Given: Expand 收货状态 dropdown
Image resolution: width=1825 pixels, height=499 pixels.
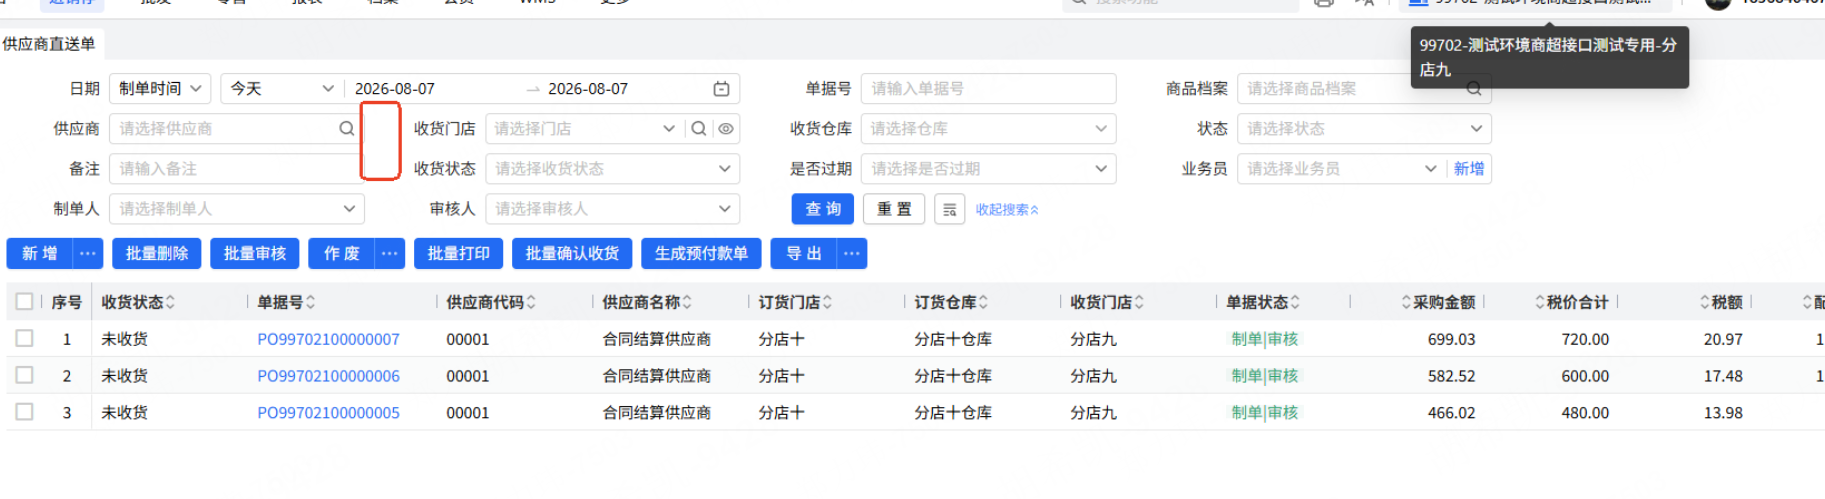Looking at the screenshot, I should click(725, 169).
